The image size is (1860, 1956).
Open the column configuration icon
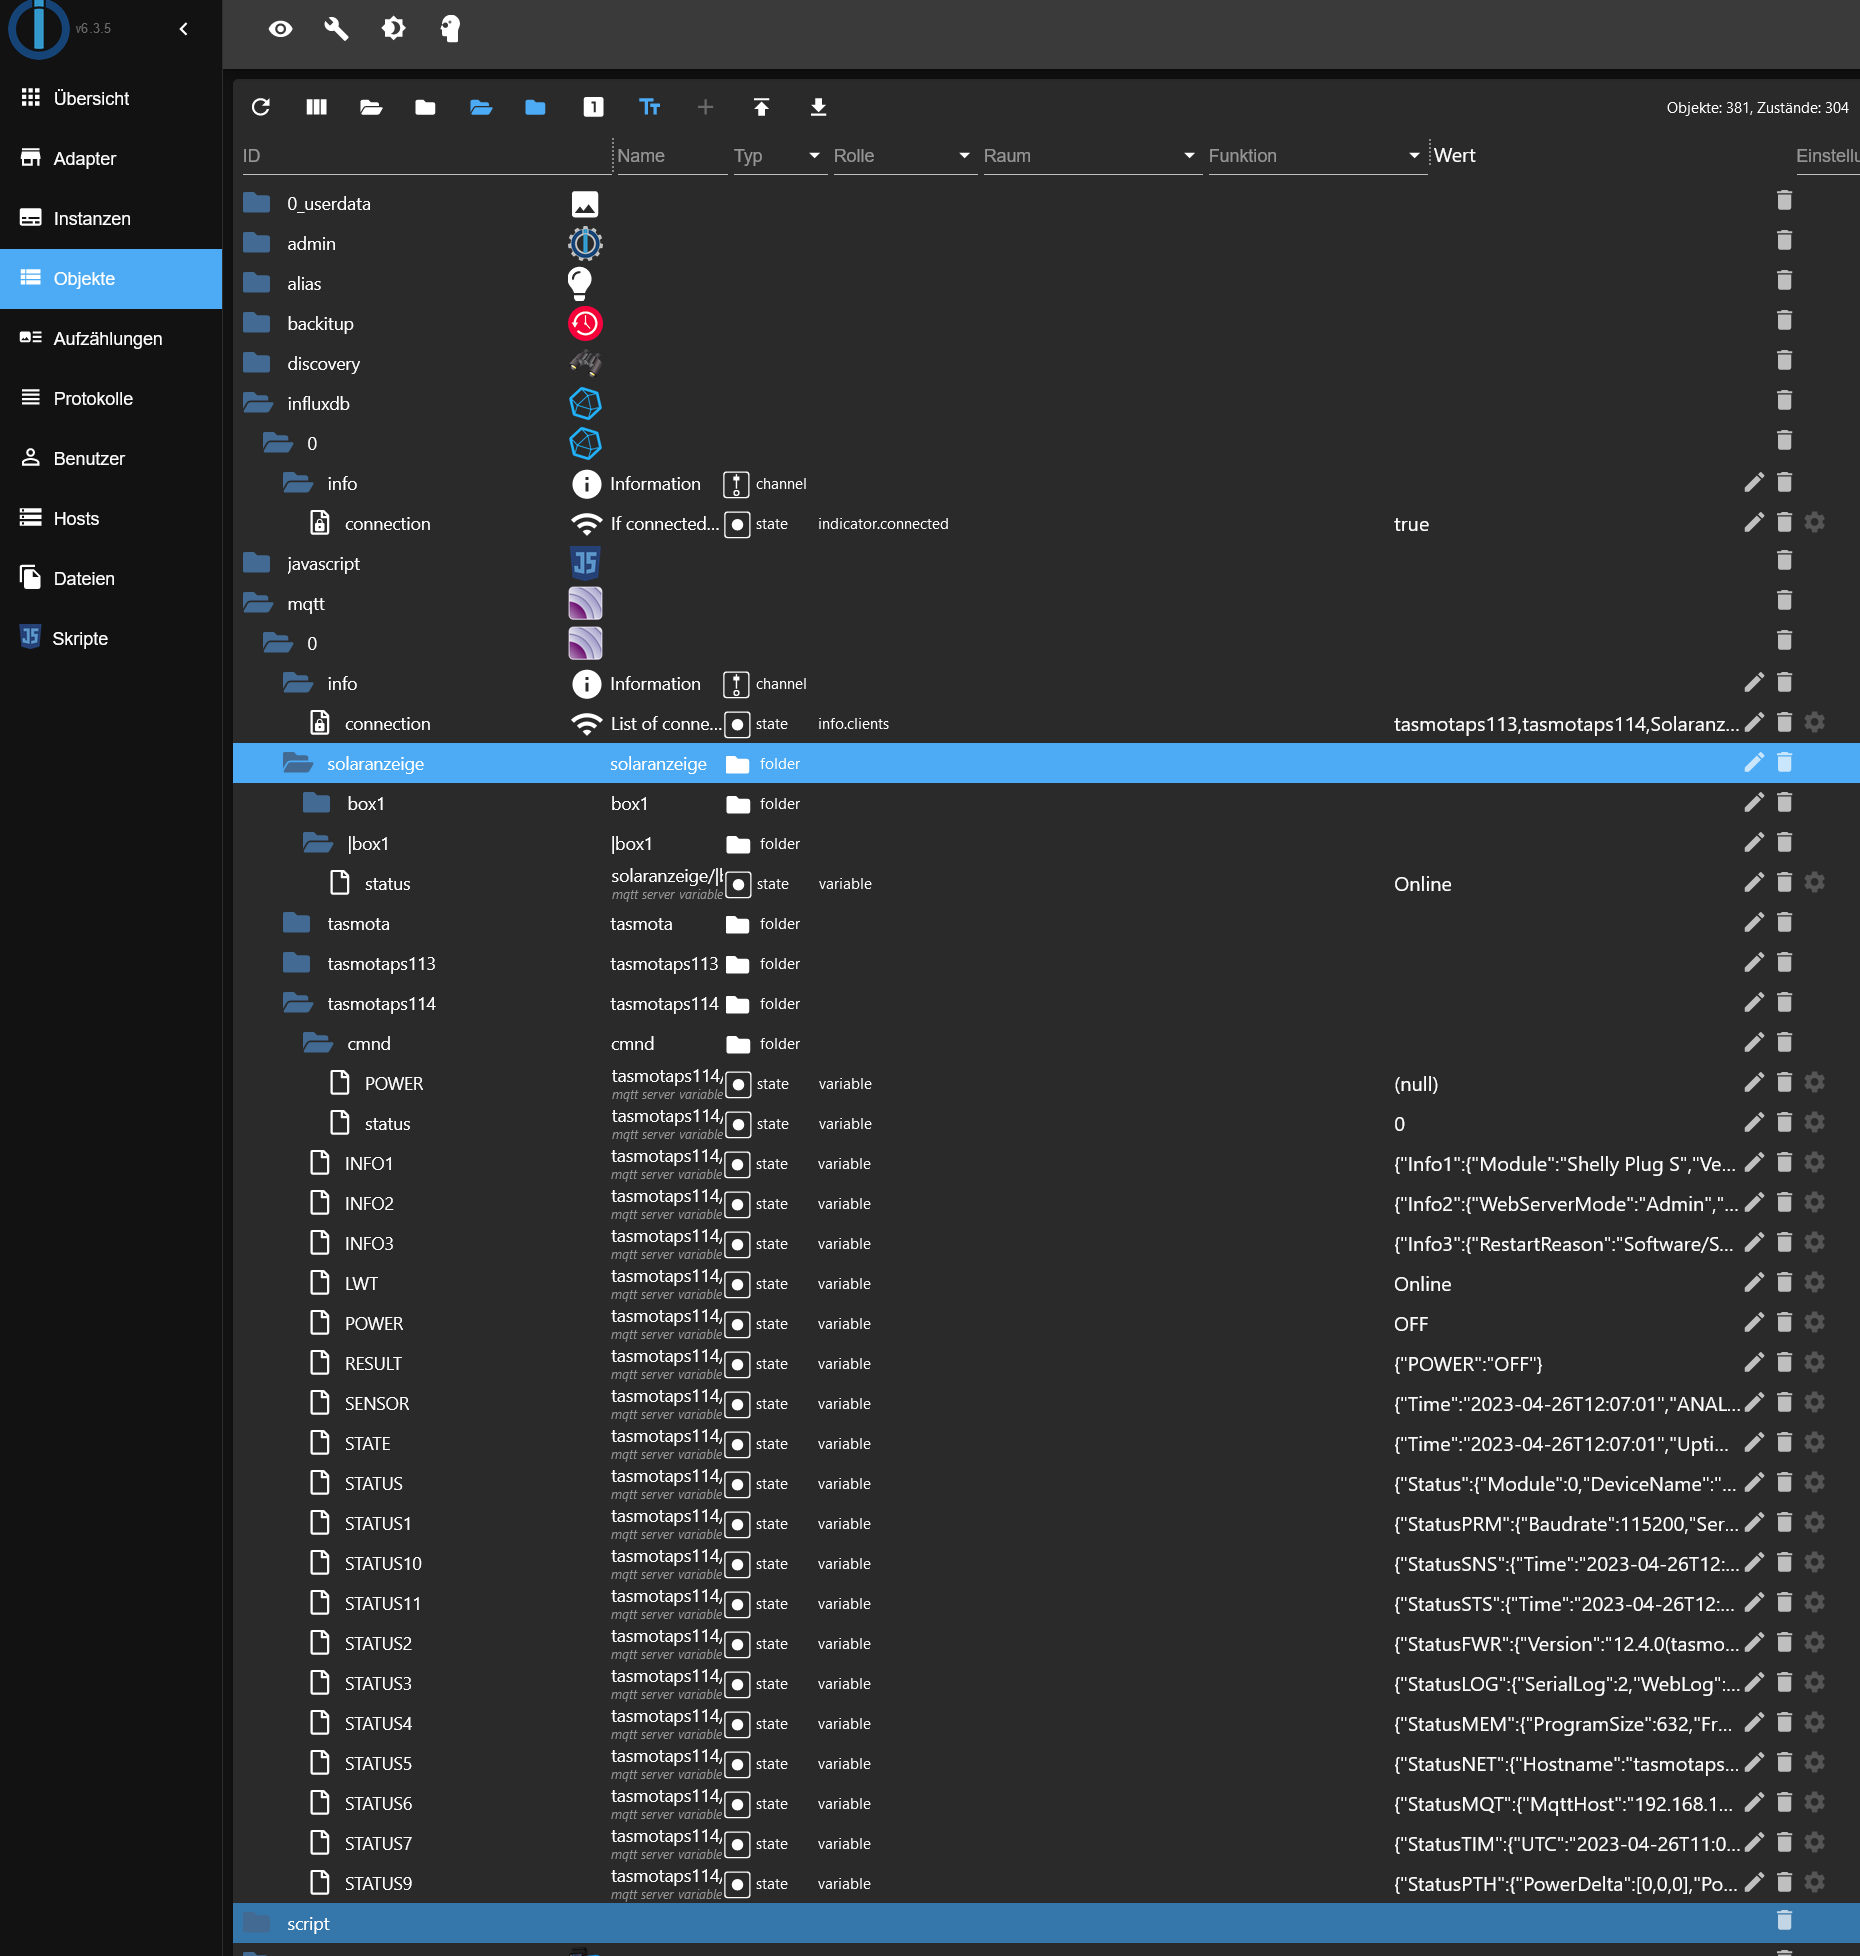[316, 107]
